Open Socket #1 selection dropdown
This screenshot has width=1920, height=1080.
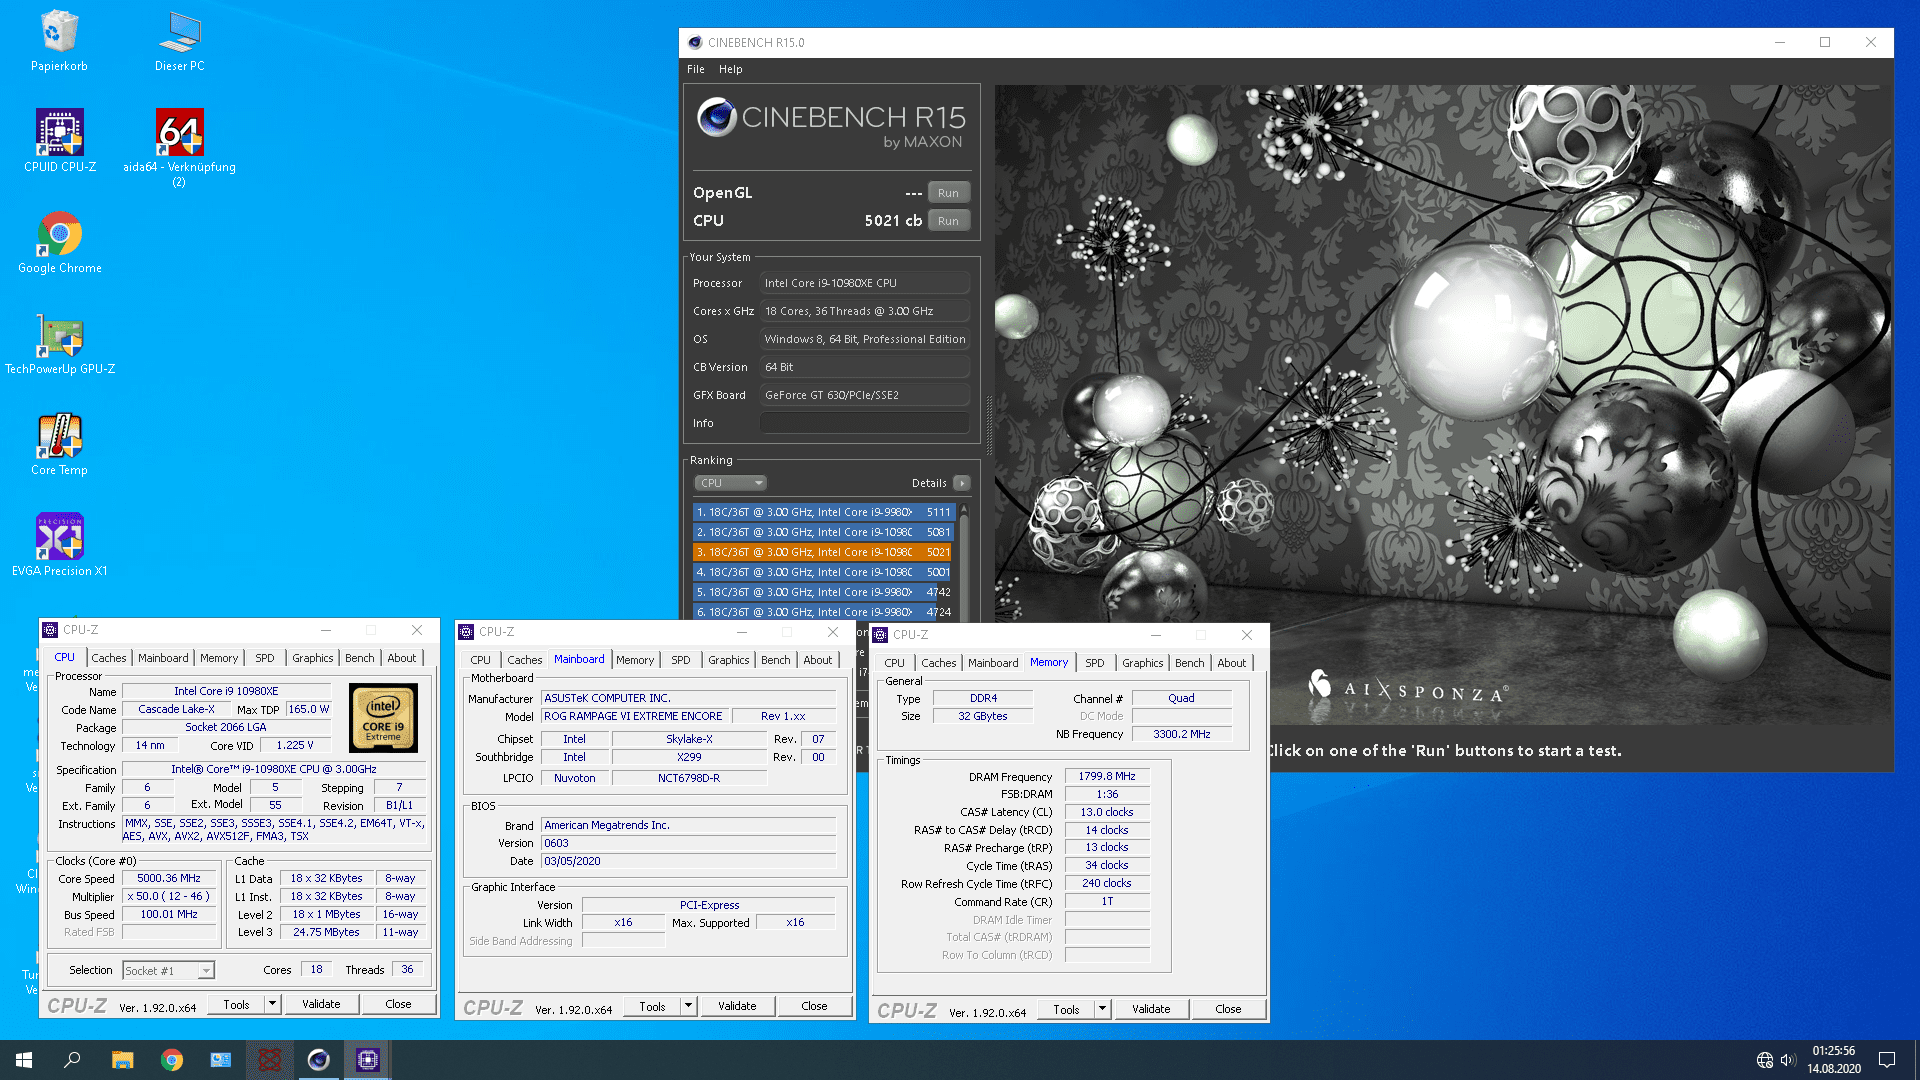pyautogui.click(x=168, y=970)
